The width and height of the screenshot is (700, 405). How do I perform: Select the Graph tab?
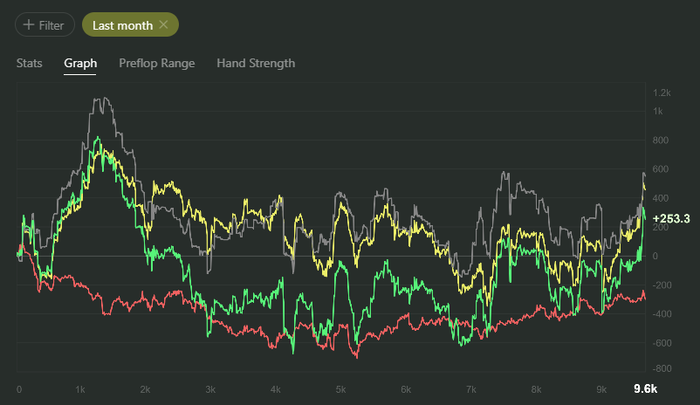(80, 63)
